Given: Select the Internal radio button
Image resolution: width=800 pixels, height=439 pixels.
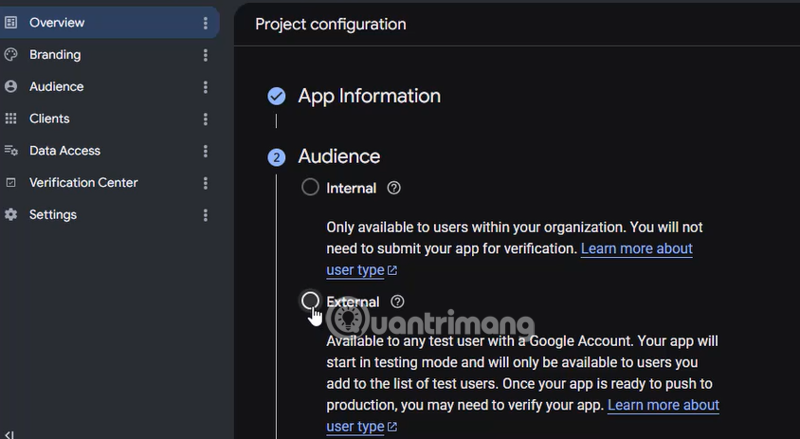Looking at the screenshot, I should (x=310, y=187).
